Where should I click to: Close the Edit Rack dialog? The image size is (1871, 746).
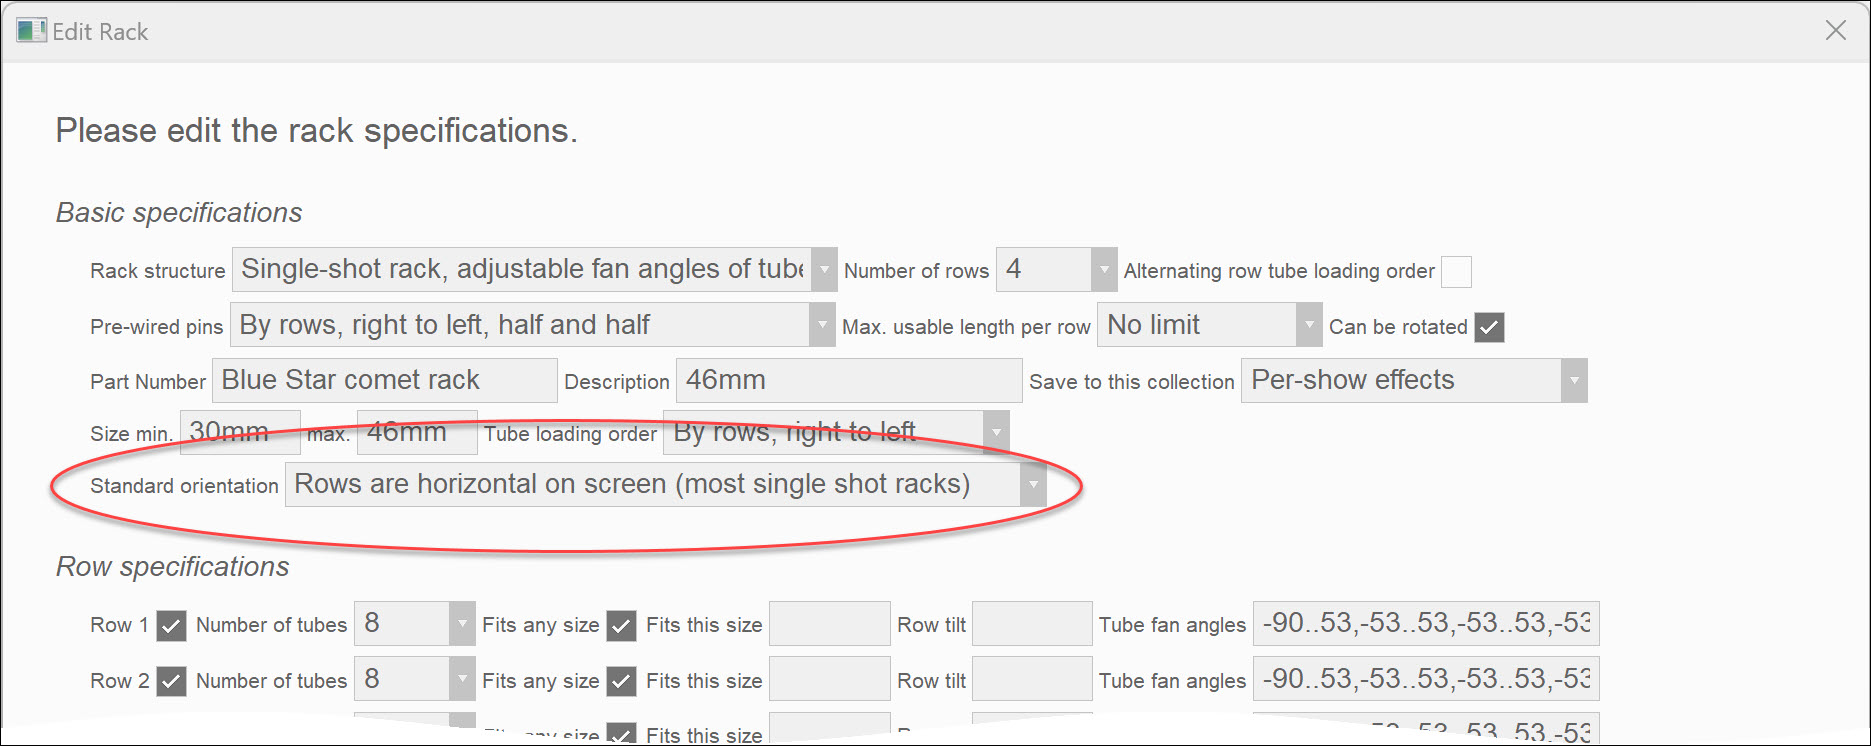1838,30
